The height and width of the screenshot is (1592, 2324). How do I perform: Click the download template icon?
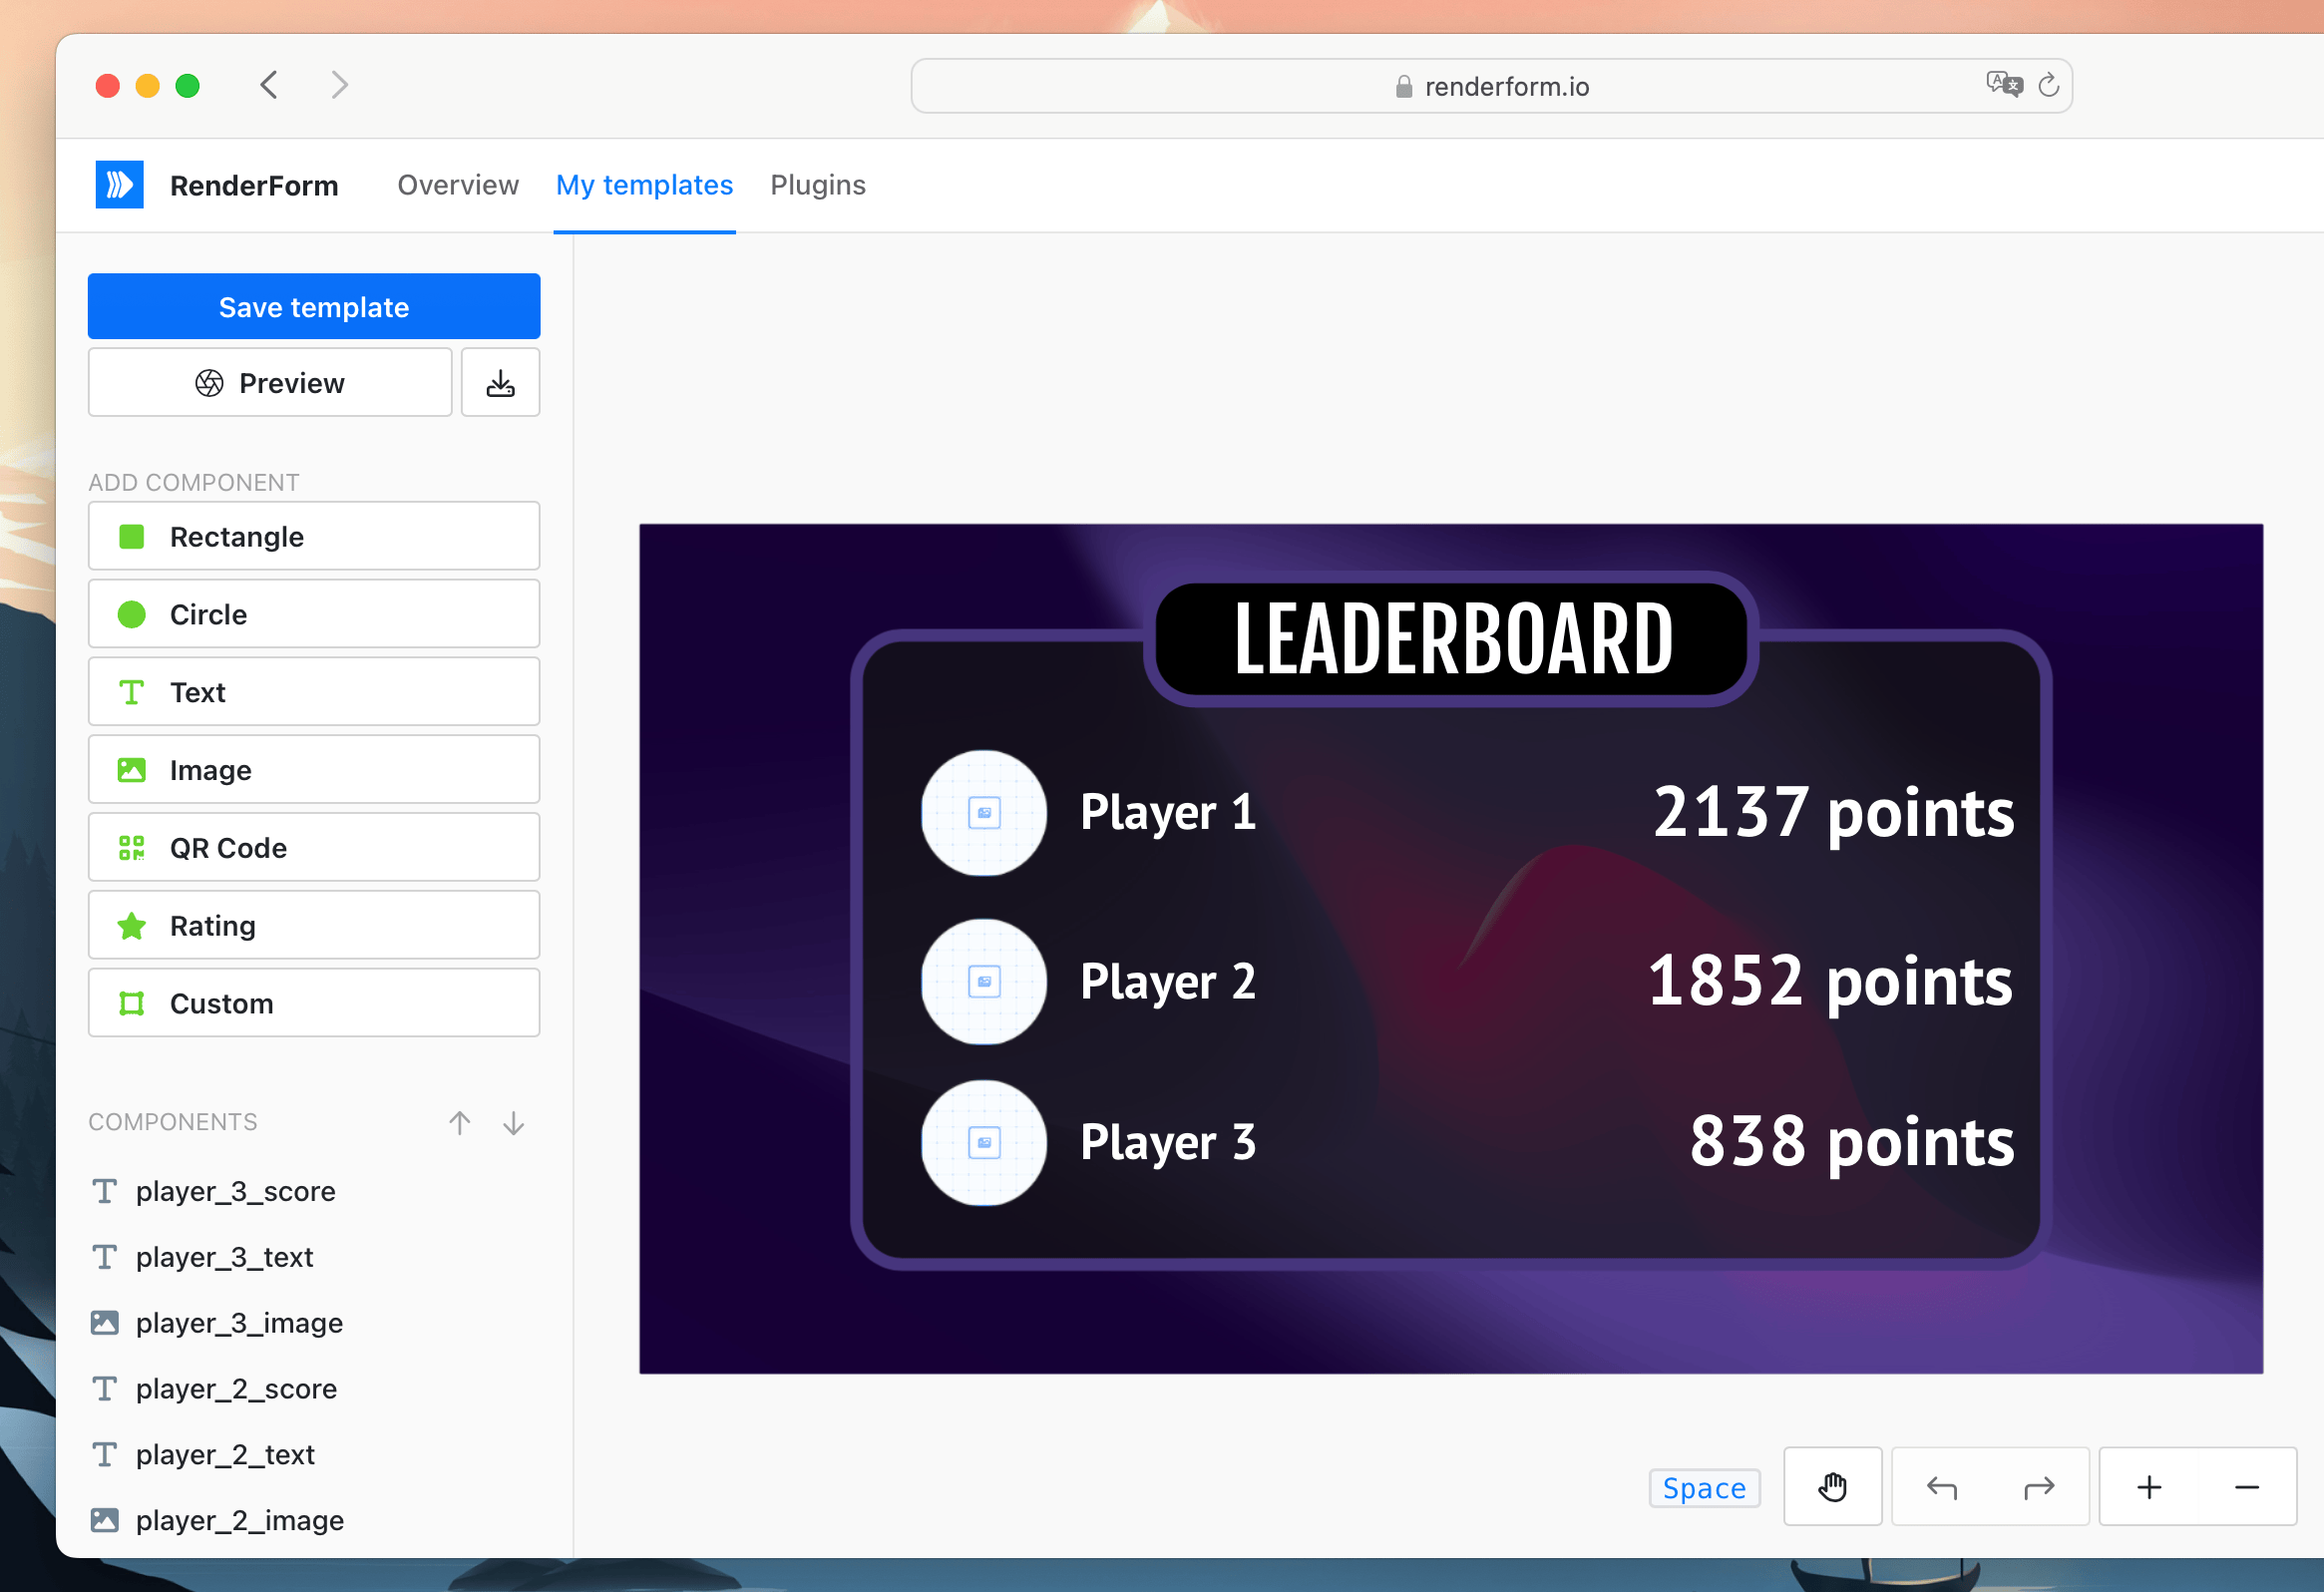click(502, 383)
